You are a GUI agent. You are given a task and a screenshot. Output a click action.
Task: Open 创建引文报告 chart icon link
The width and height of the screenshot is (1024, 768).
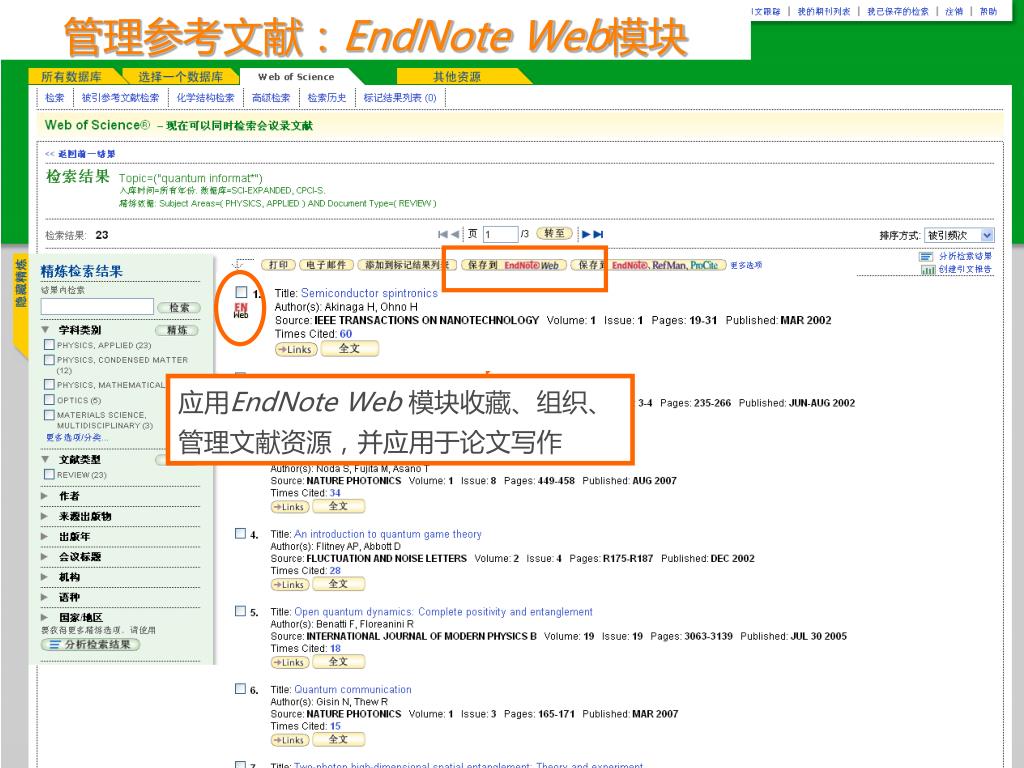click(x=956, y=269)
